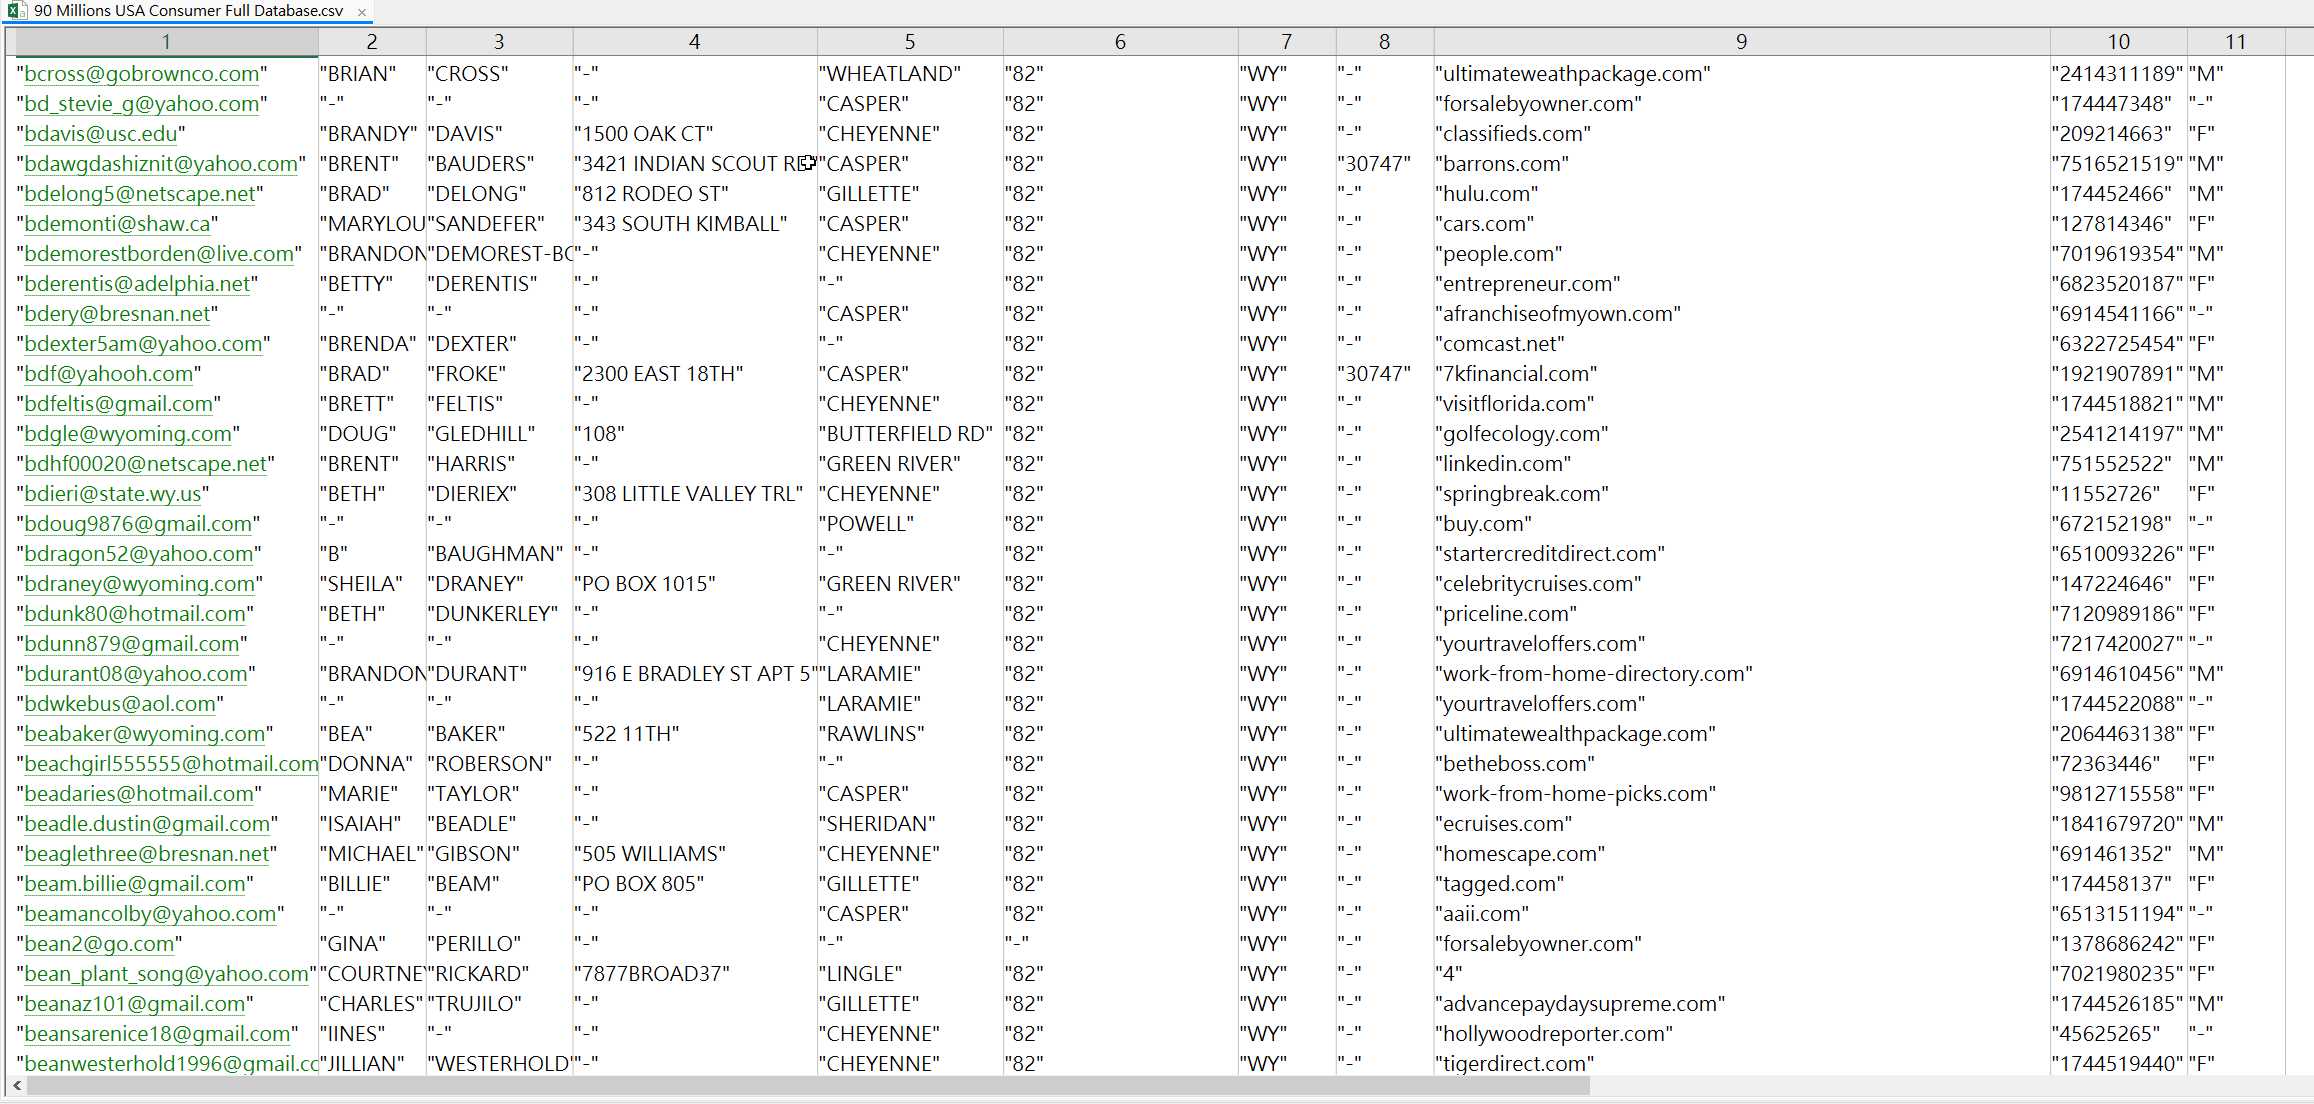Follow the bdfeltis@gmail.com link
This screenshot has width=2314, height=1104.
pos(119,404)
